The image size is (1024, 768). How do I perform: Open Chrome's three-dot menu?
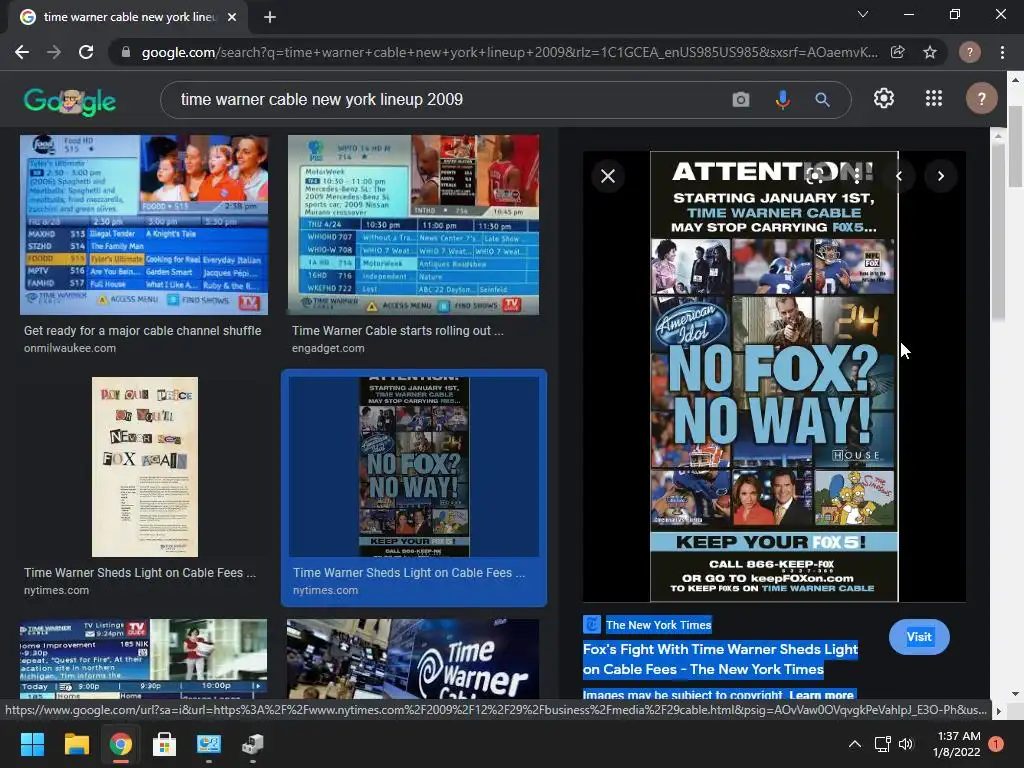tap(1002, 52)
